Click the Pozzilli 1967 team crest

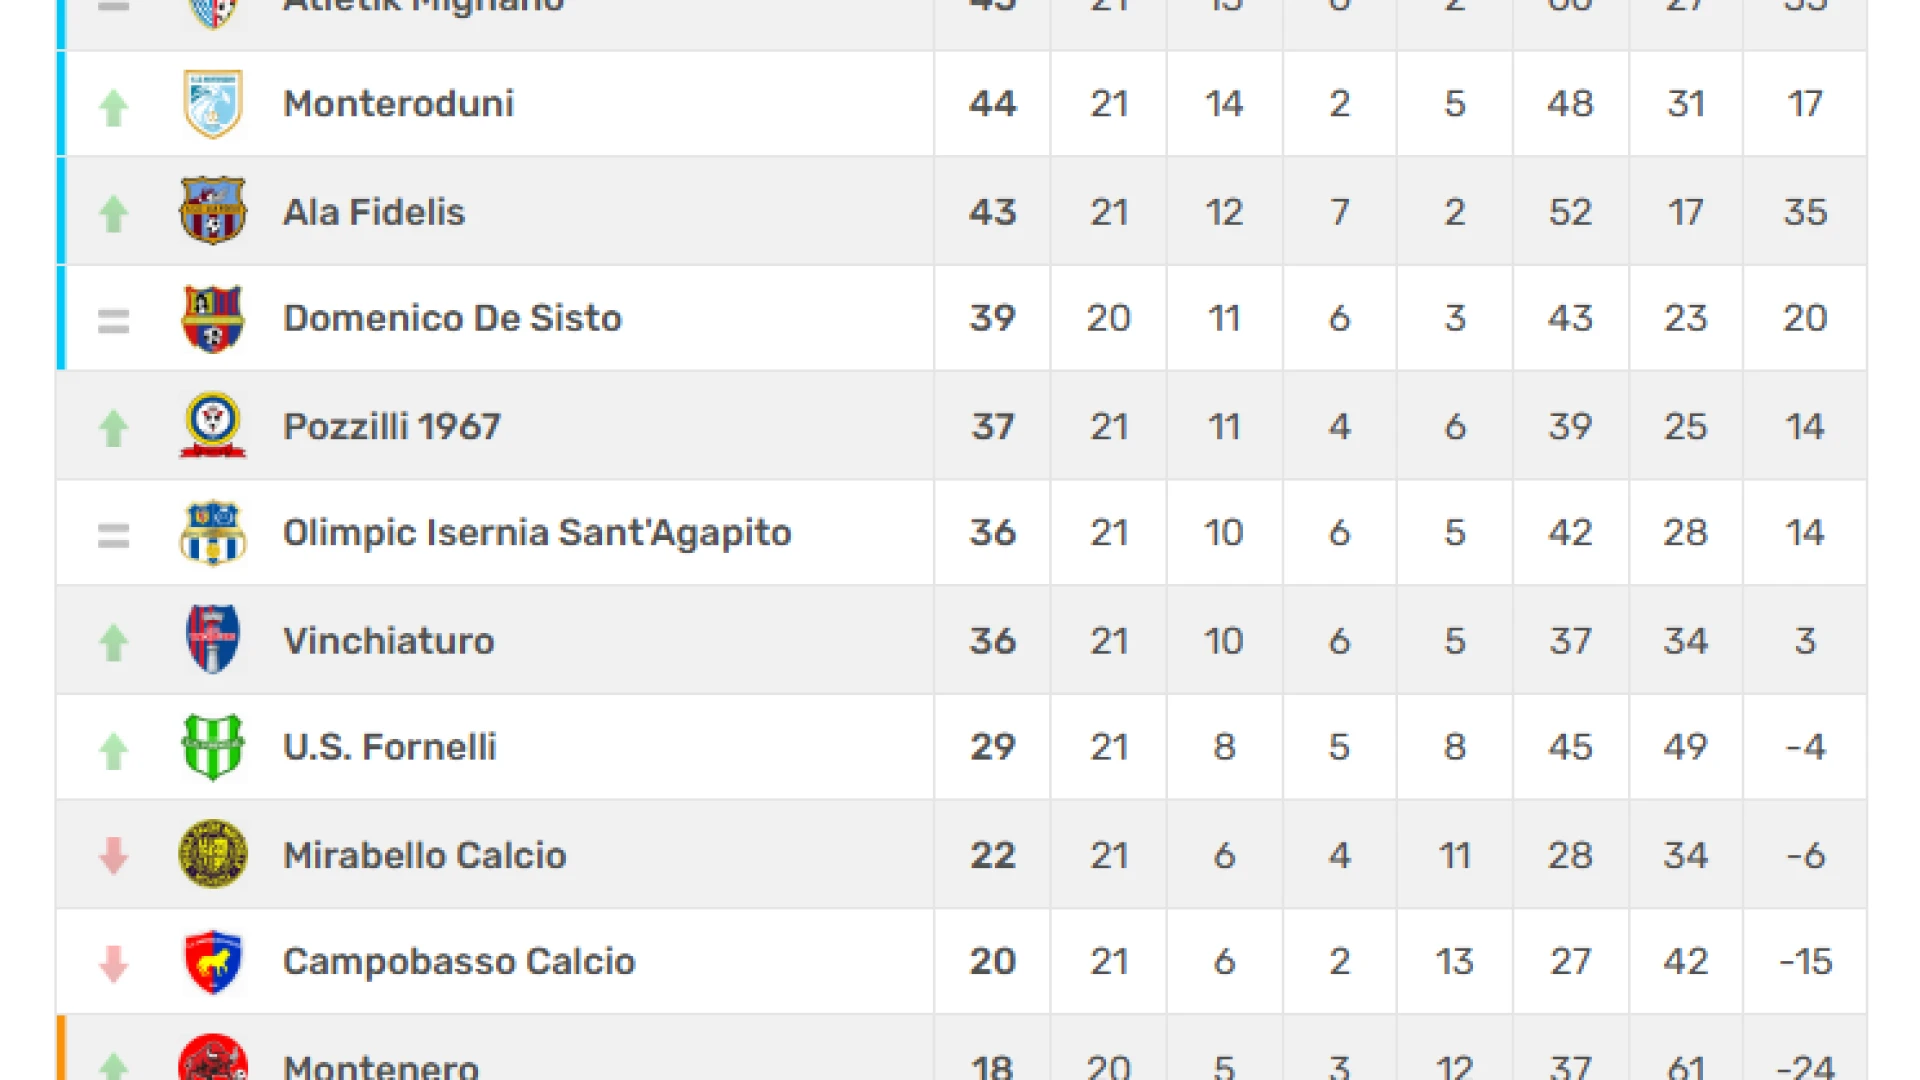[x=213, y=425]
